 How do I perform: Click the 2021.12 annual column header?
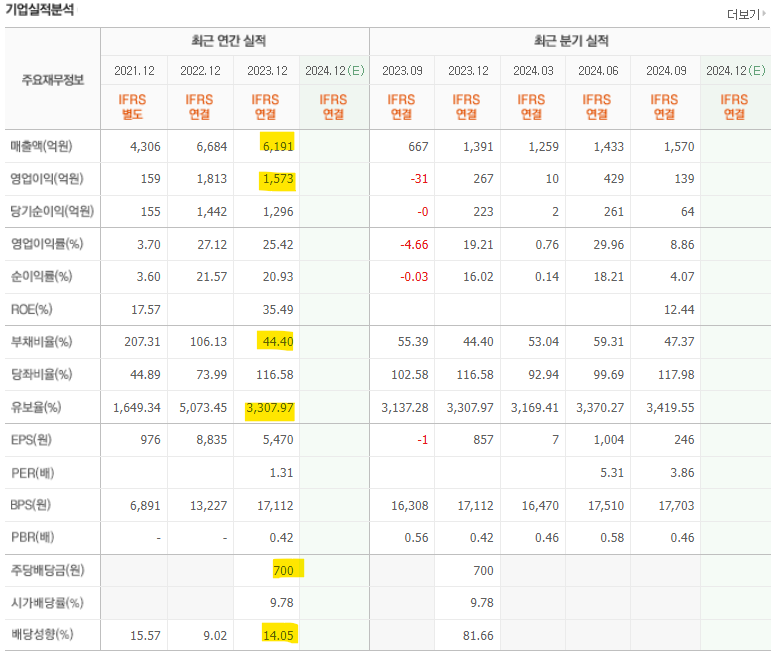134,71
